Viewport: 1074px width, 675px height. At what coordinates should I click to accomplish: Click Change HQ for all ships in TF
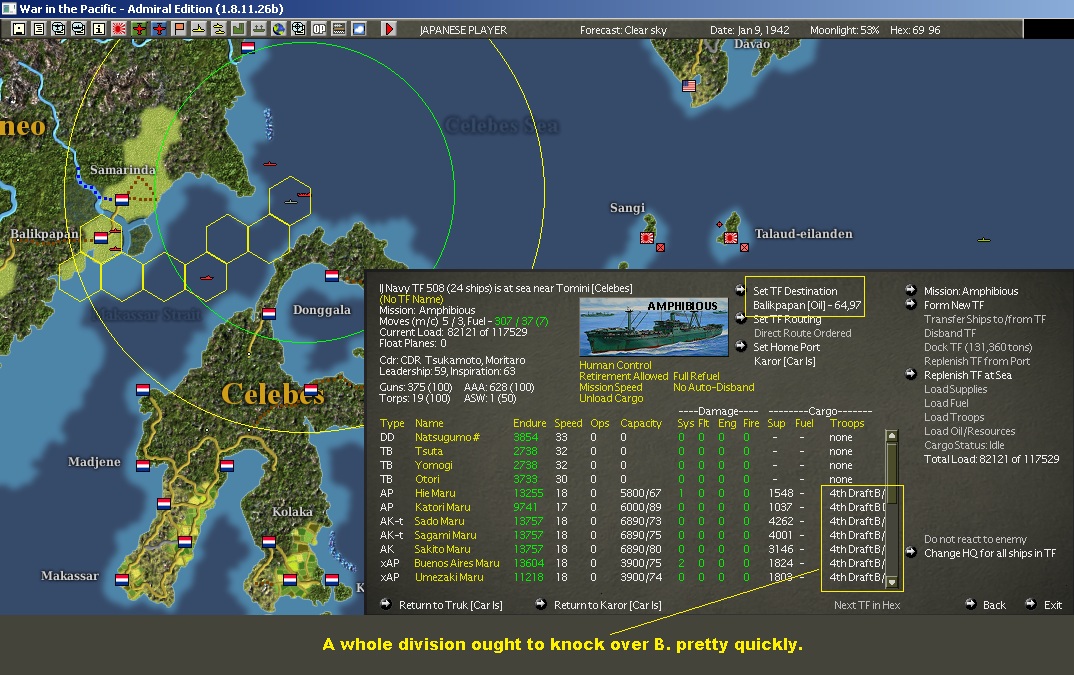[990, 553]
